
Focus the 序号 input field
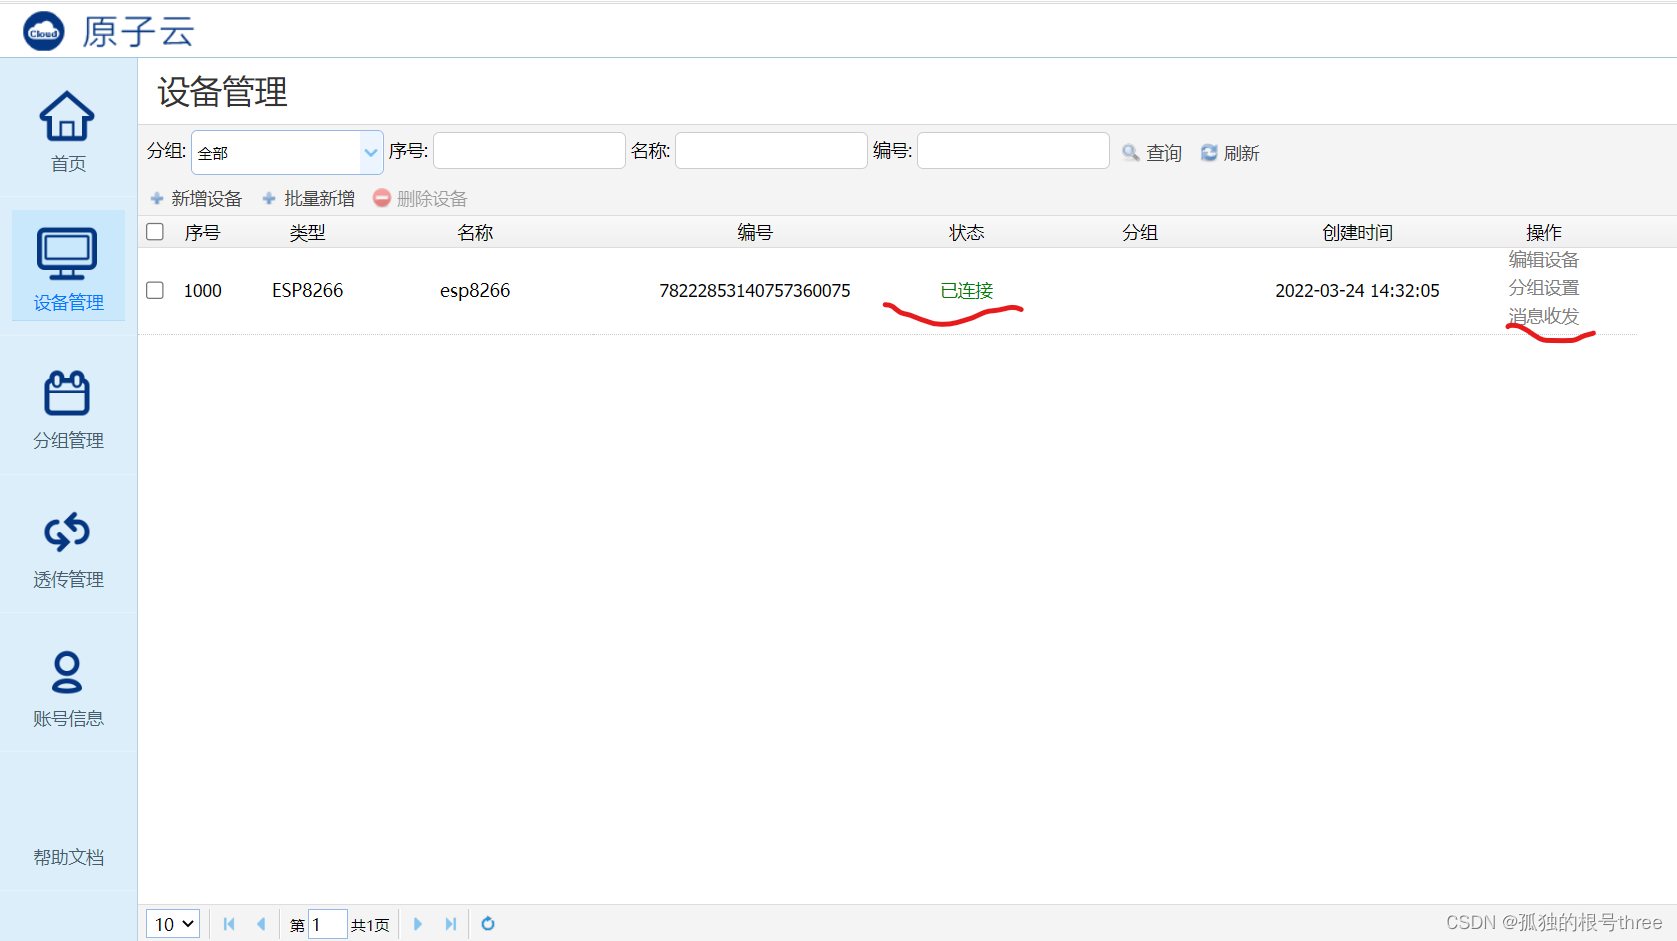pyautogui.click(x=529, y=151)
